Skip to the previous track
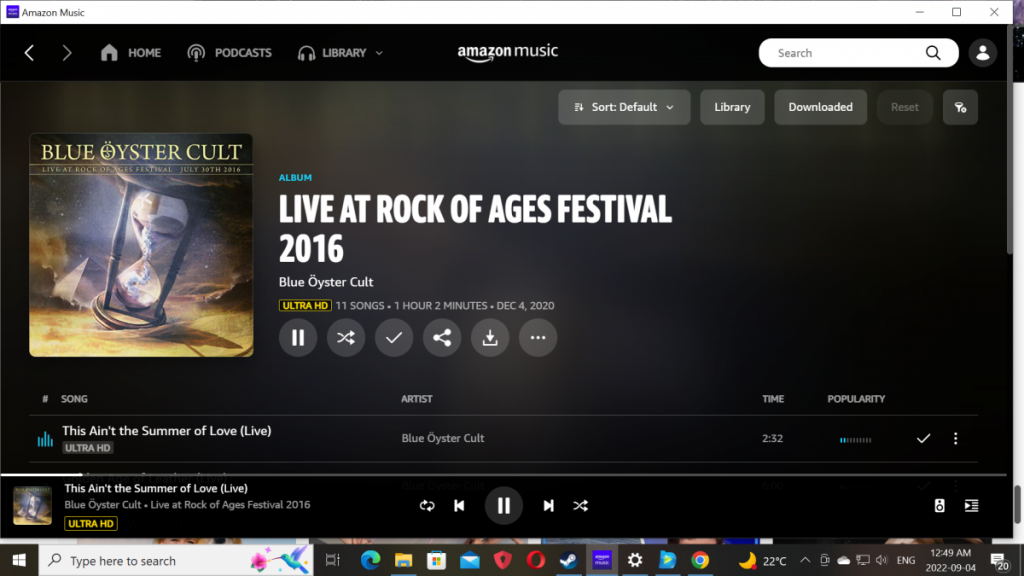The width and height of the screenshot is (1024, 576). tap(459, 505)
